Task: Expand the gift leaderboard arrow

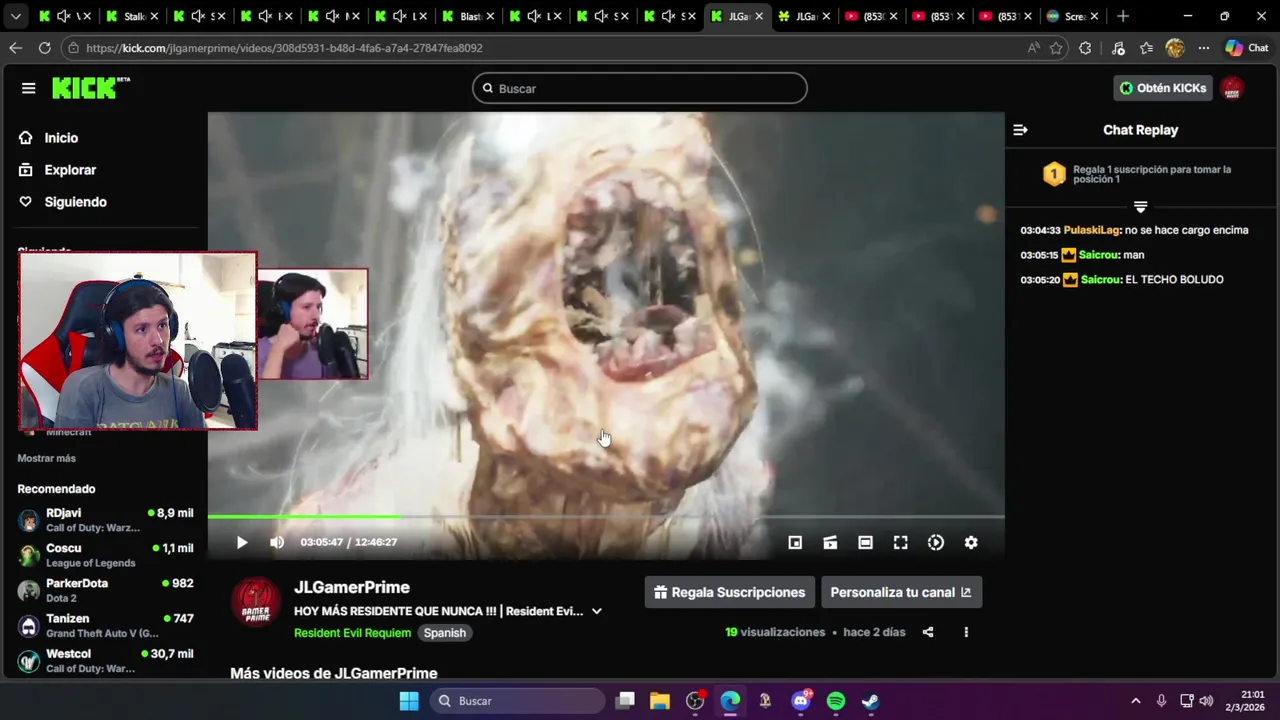Action: (x=1140, y=207)
